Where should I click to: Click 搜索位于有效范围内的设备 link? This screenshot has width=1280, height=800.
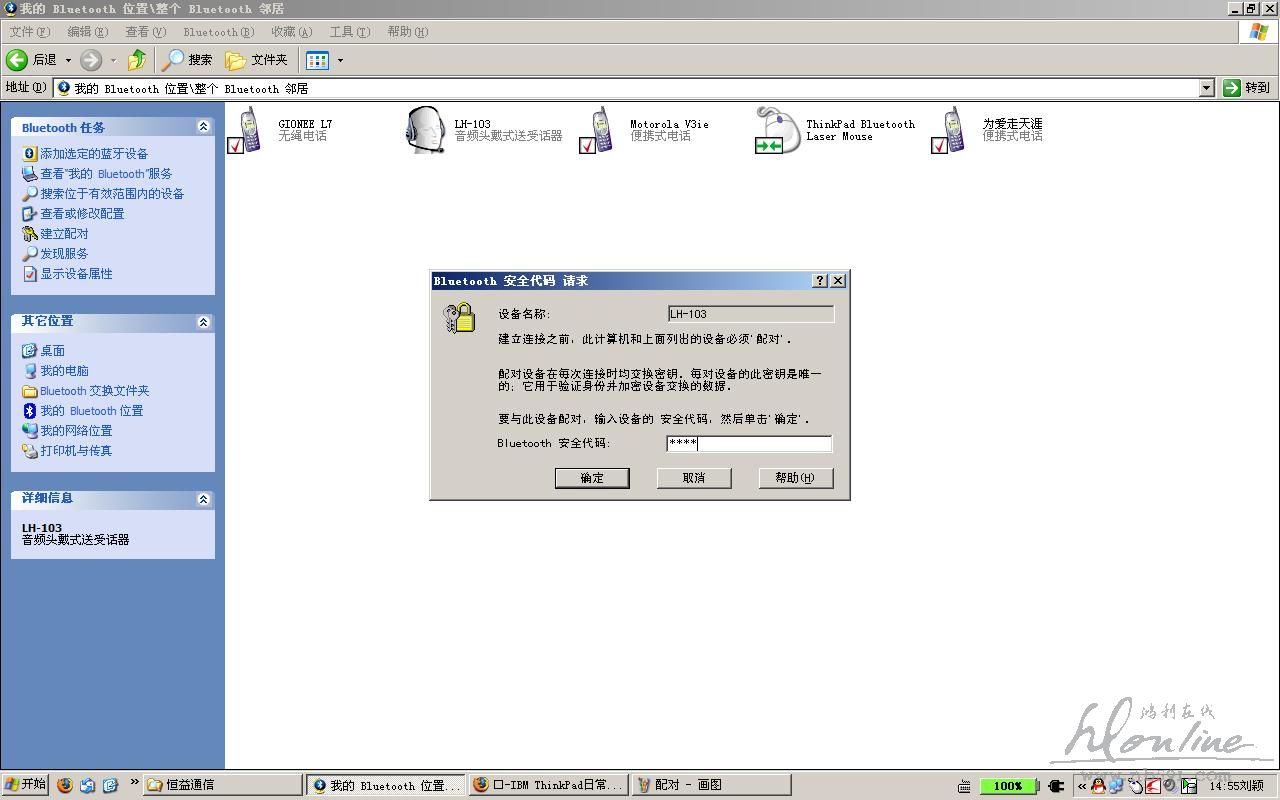(x=112, y=194)
